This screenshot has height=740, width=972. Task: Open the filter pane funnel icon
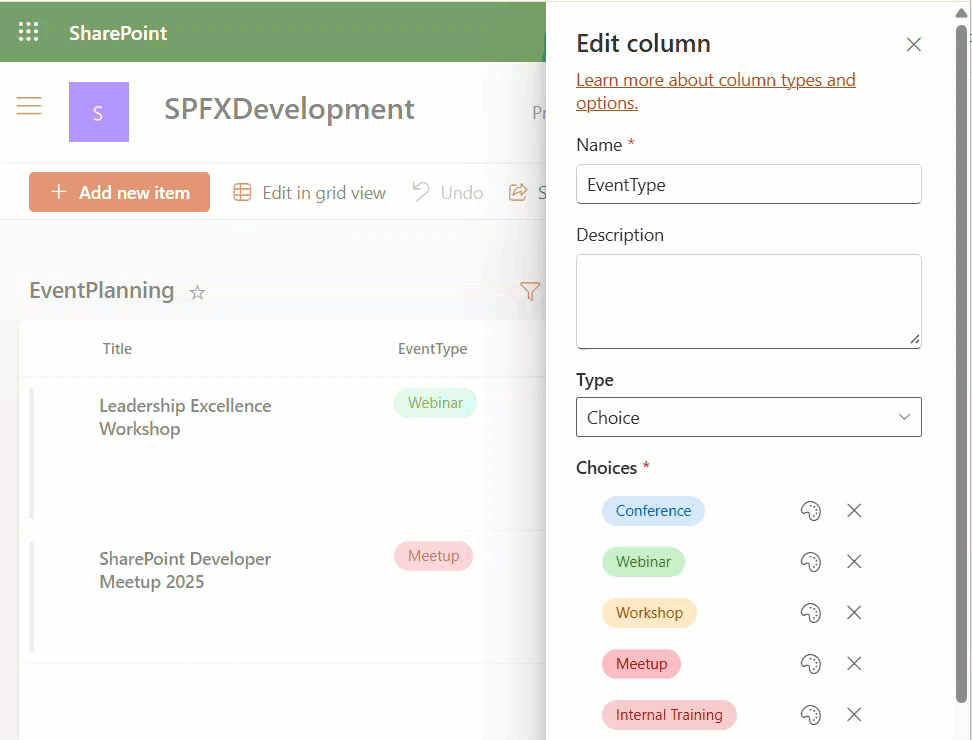(530, 291)
